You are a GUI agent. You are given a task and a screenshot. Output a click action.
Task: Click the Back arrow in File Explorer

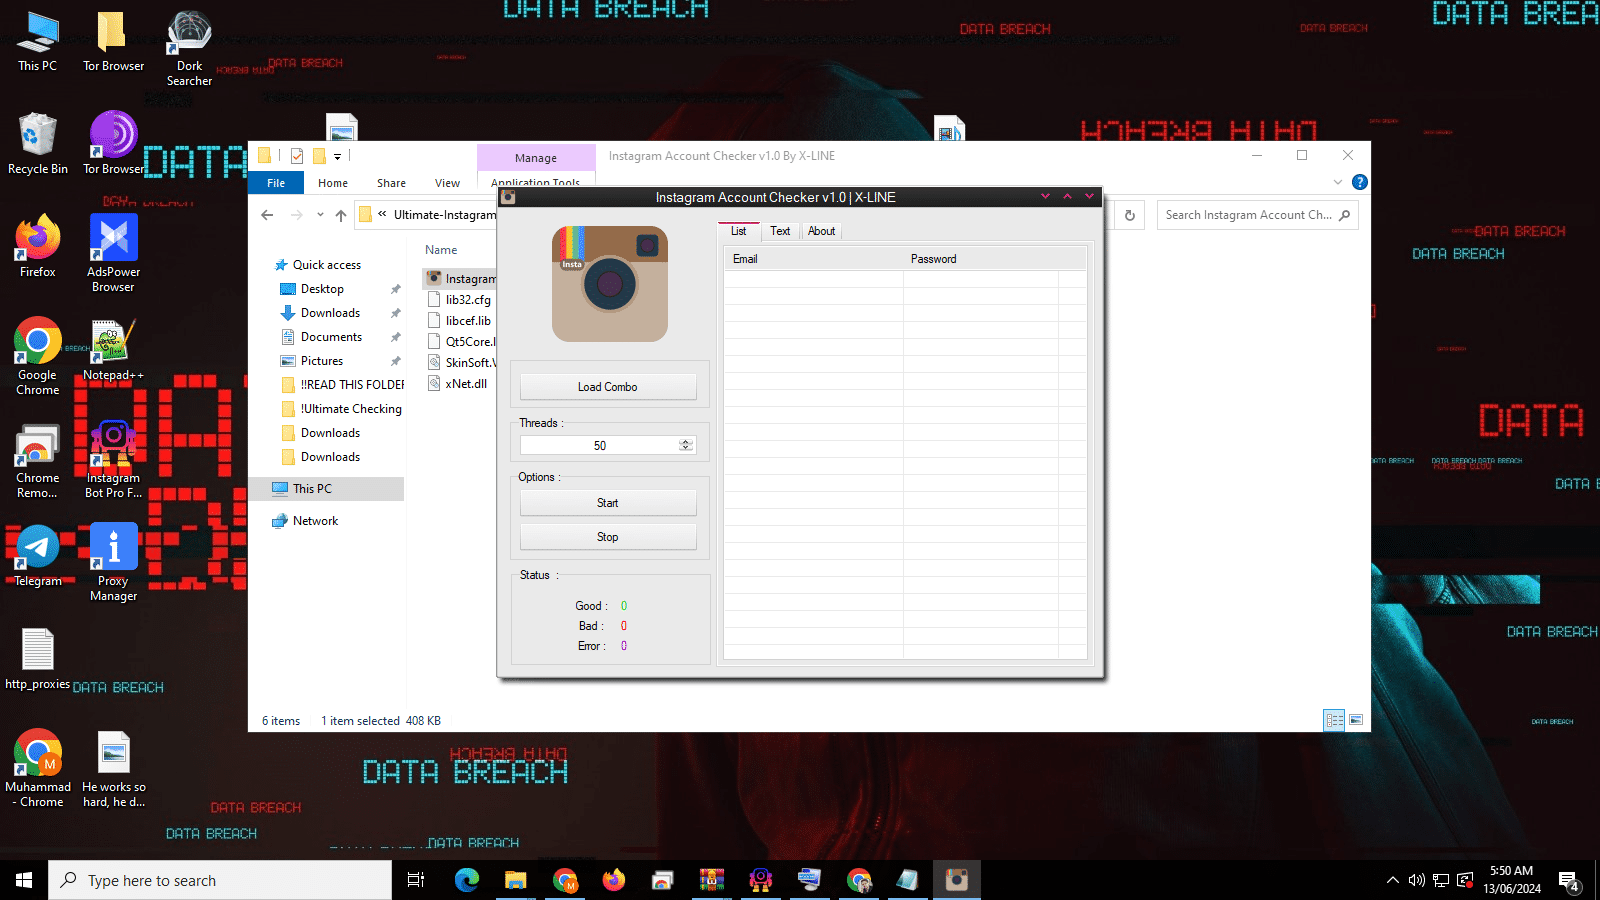tap(267, 215)
